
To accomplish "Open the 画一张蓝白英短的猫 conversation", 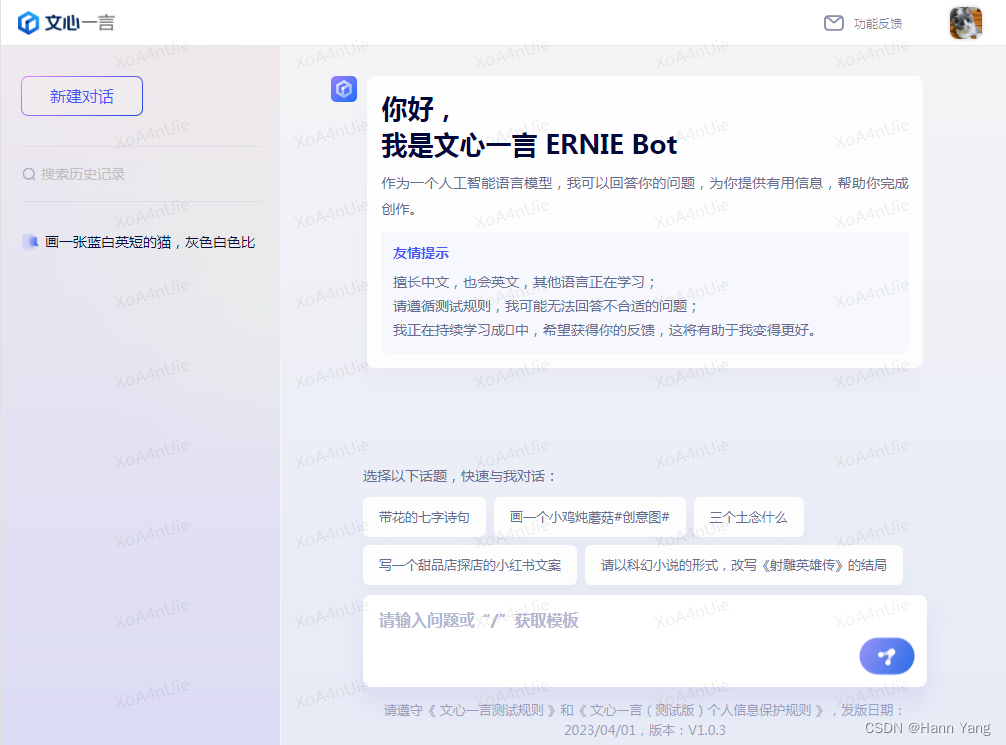I will (140, 242).
